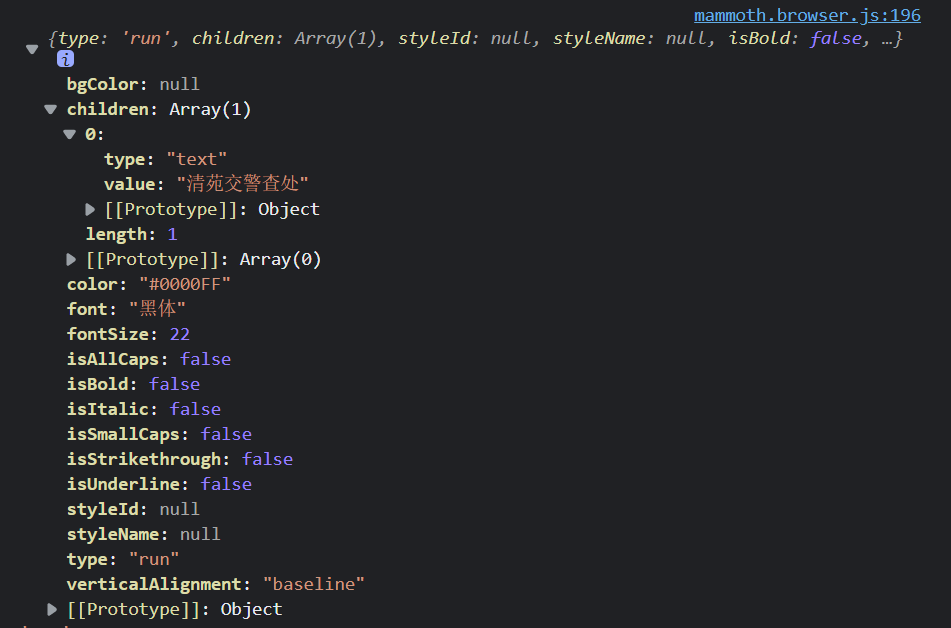Select the styleId: null property row

click(x=133, y=509)
